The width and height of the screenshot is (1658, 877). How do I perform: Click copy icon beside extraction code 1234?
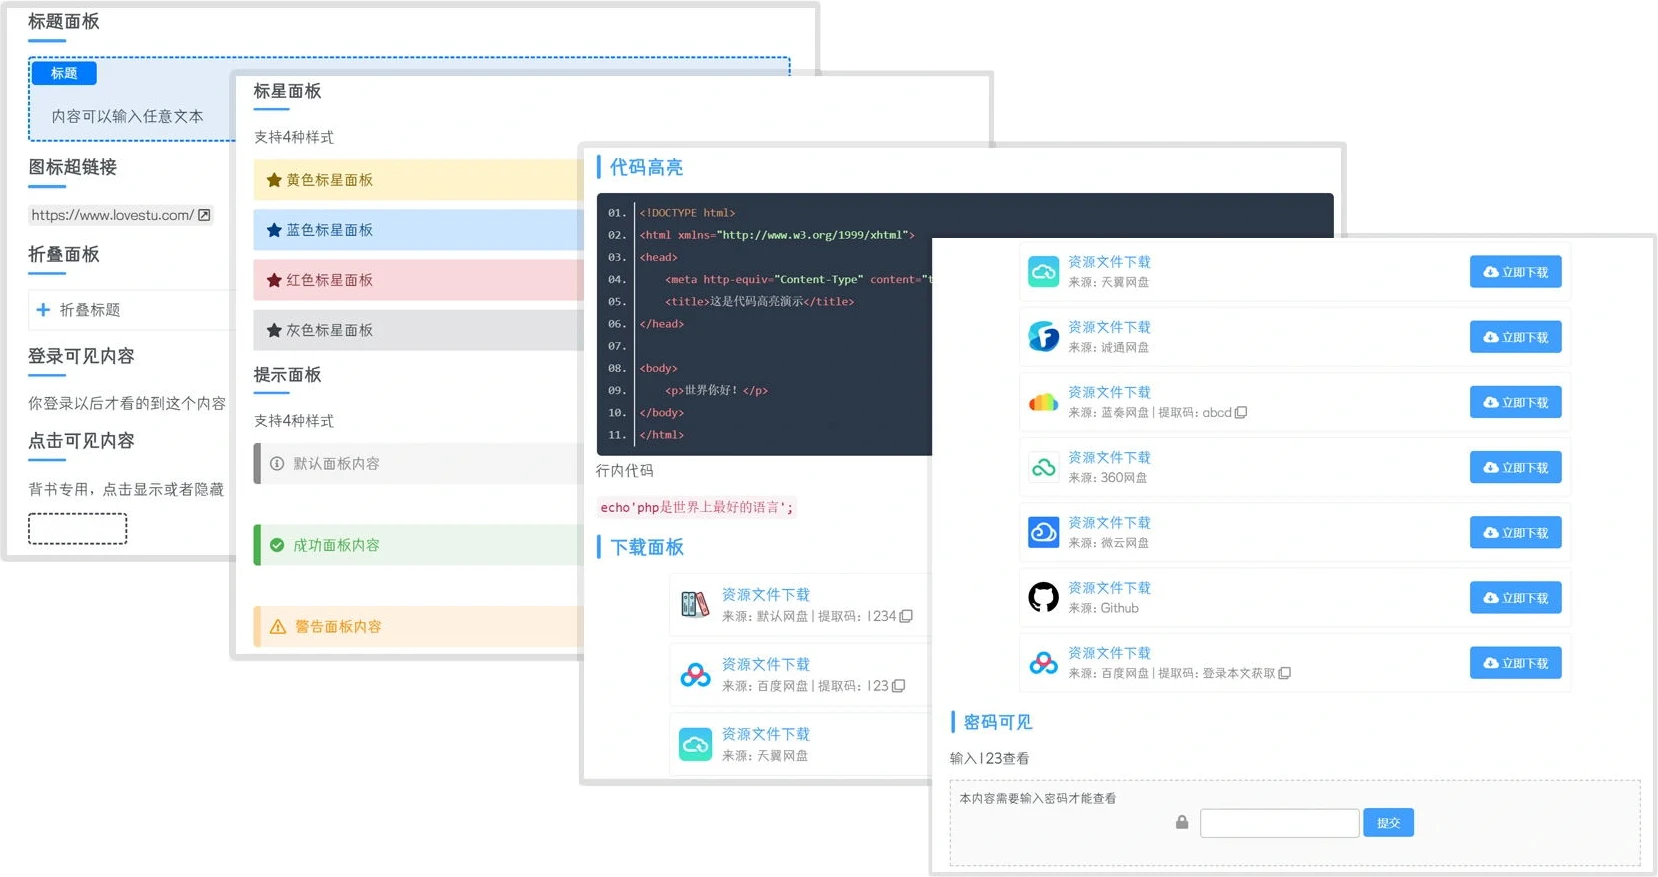coord(906,616)
